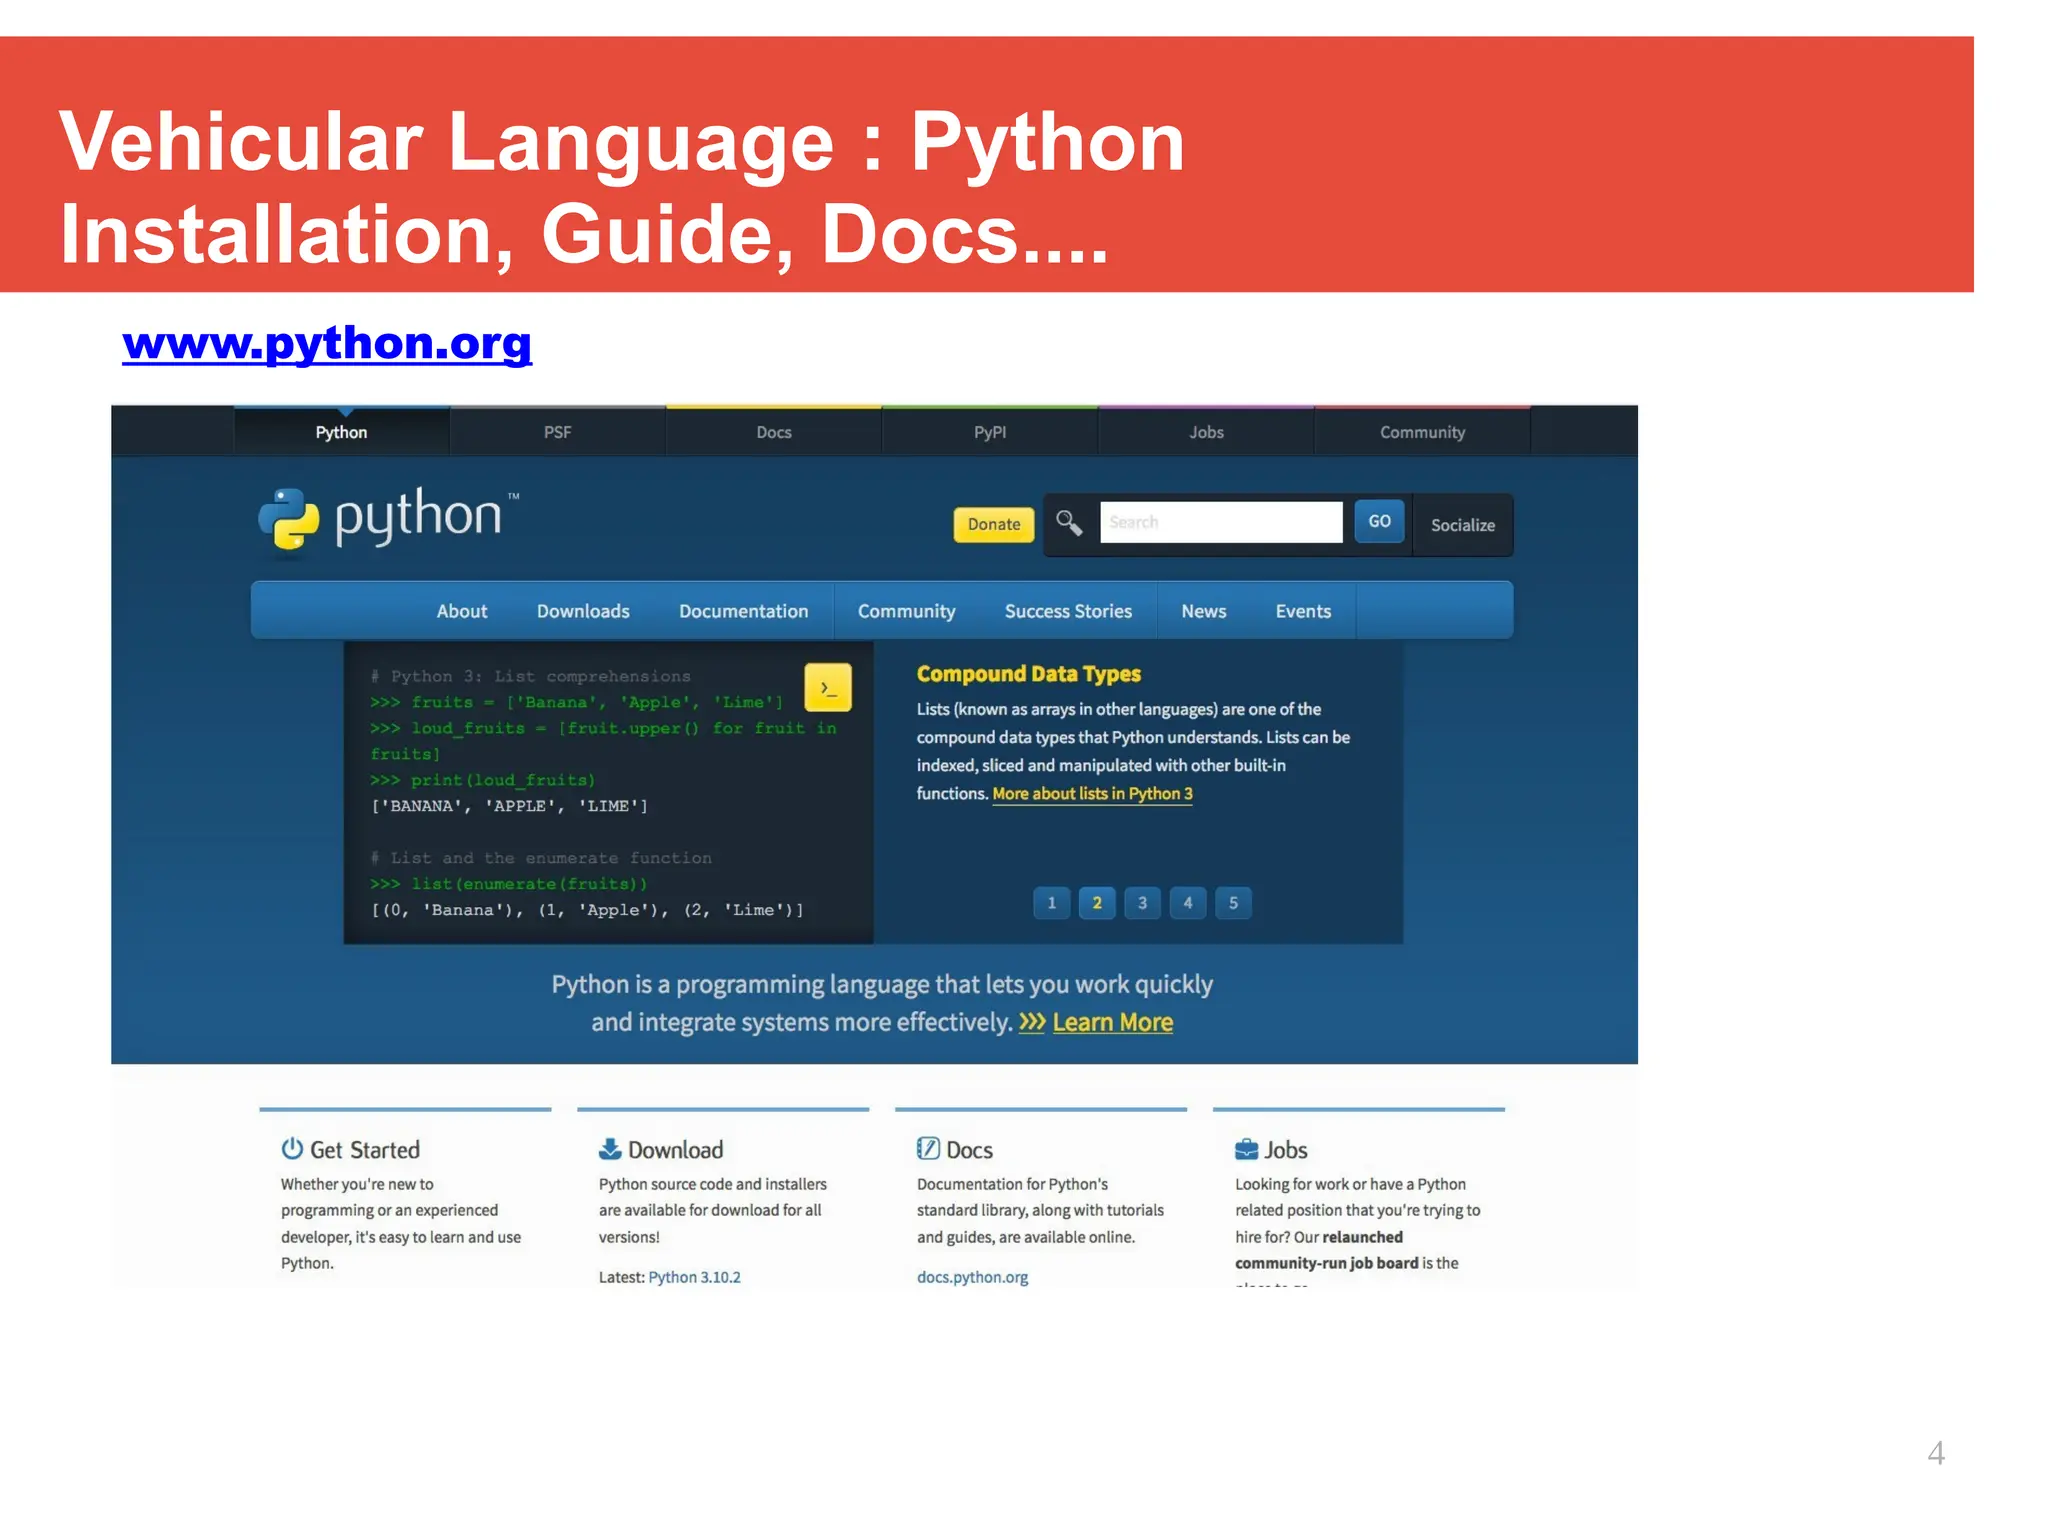Click the Docs pencil icon
The width and height of the screenshot is (2048, 1536).
(x=928, y=1148)
